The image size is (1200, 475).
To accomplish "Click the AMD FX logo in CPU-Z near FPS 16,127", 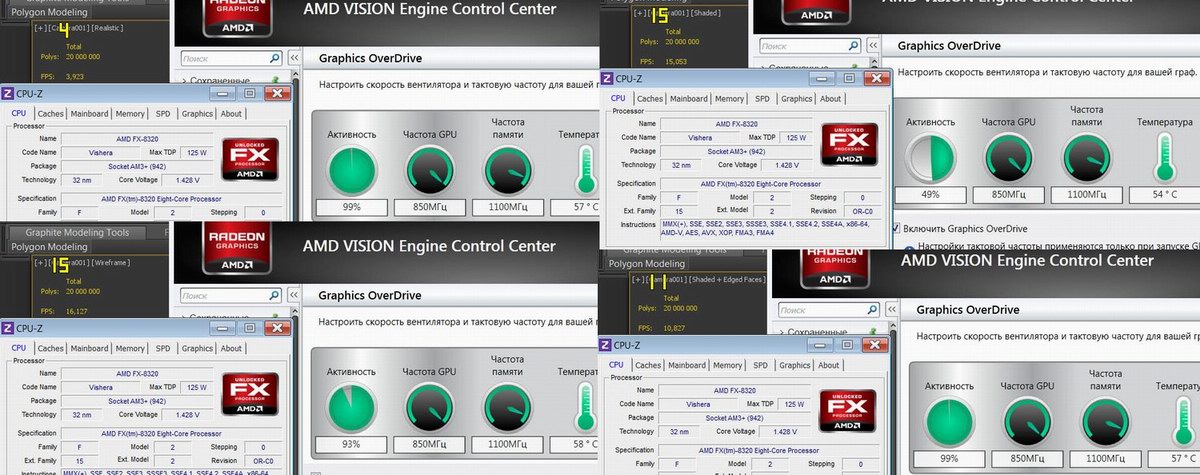I will pyautogui.click(x=249, y=394).
